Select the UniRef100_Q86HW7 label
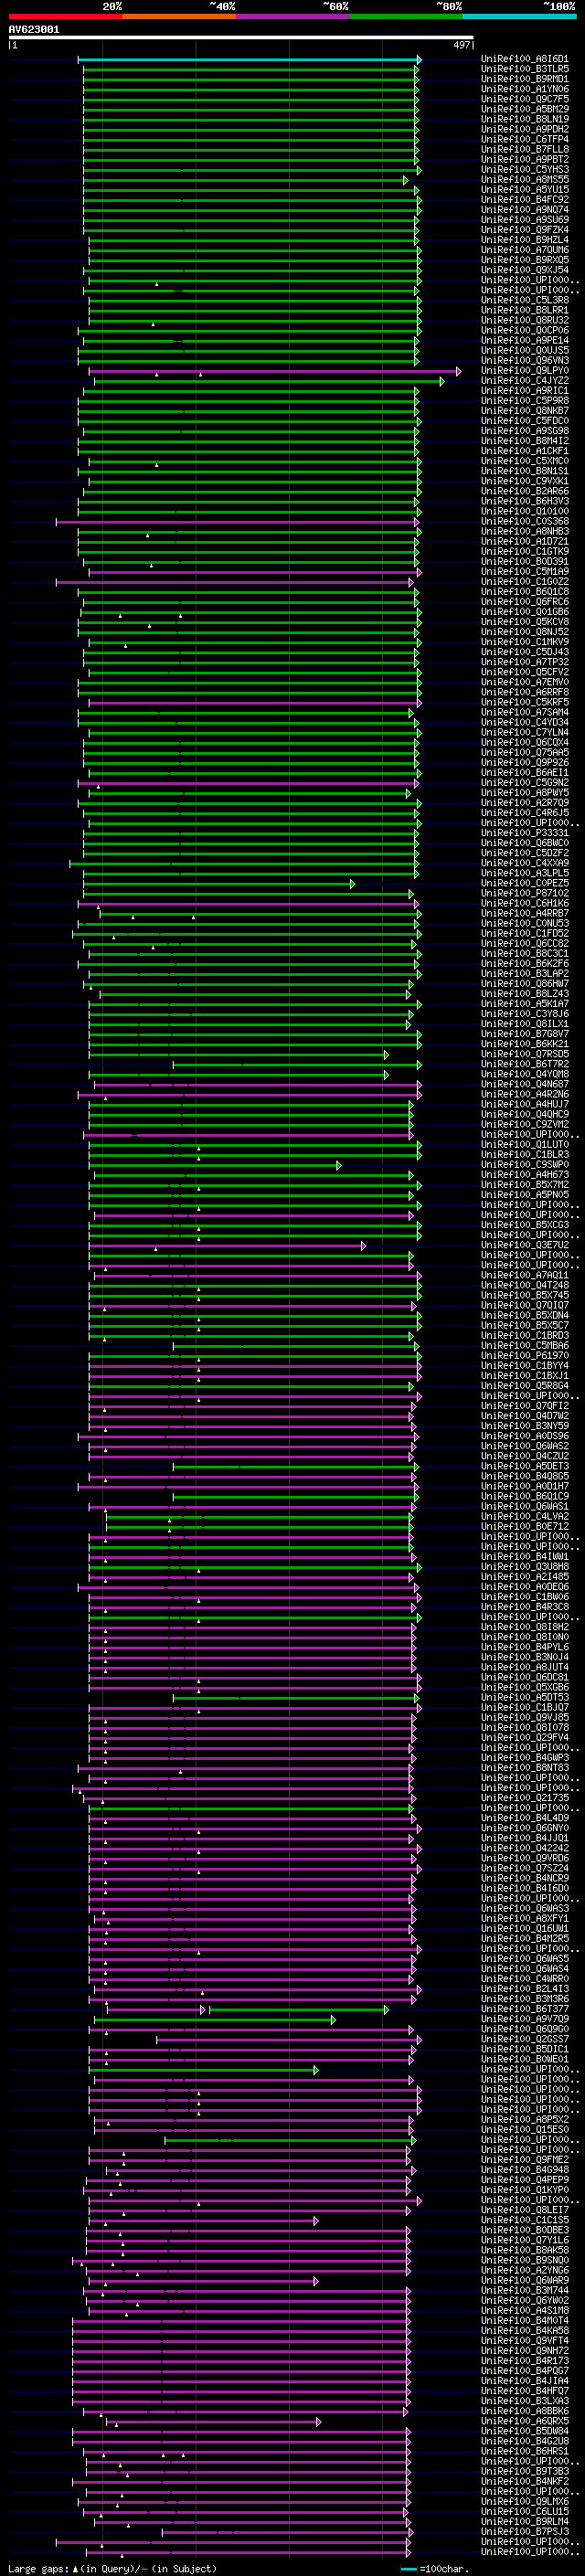The width and height of the screenshot is (585, 2576). [525, 983]
